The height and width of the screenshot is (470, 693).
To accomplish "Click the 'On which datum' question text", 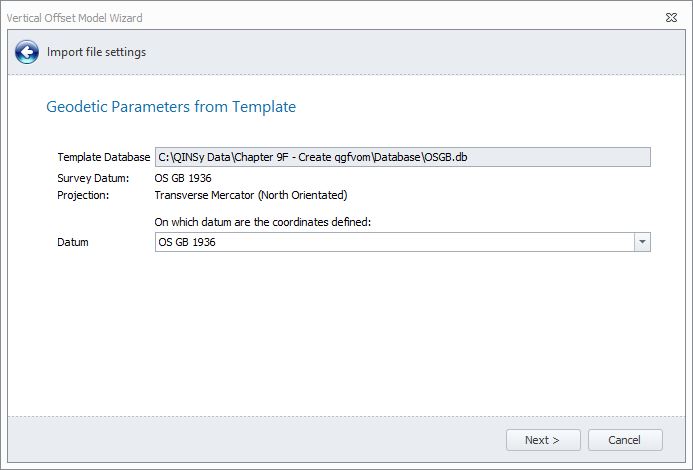I will (263, 222).
